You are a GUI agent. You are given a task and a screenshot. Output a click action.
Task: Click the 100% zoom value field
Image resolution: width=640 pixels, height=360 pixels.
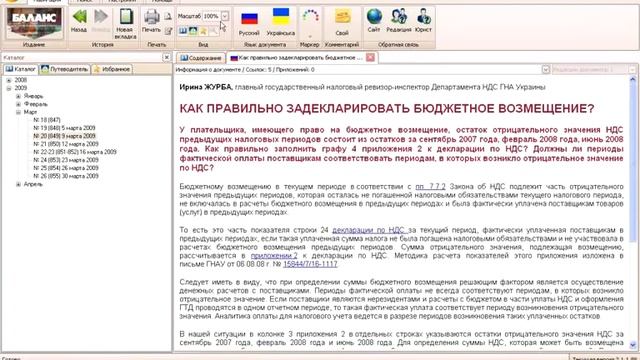211,16
